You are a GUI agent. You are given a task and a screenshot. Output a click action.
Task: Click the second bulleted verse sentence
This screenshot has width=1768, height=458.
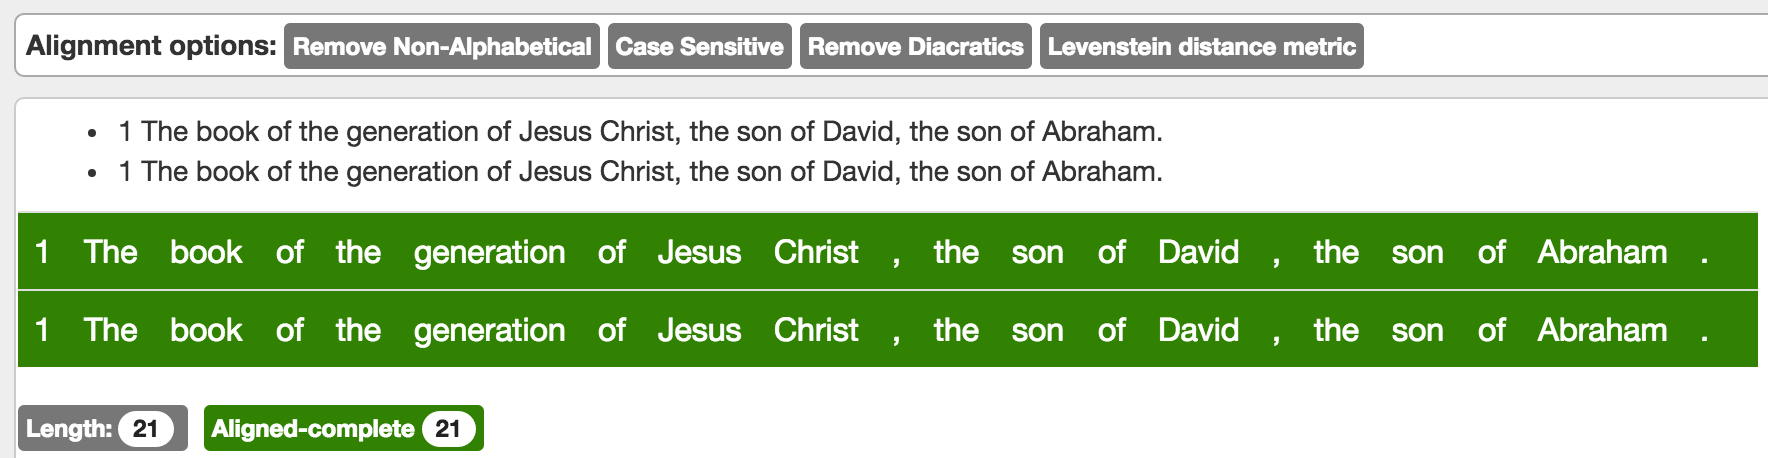(640, 172)
